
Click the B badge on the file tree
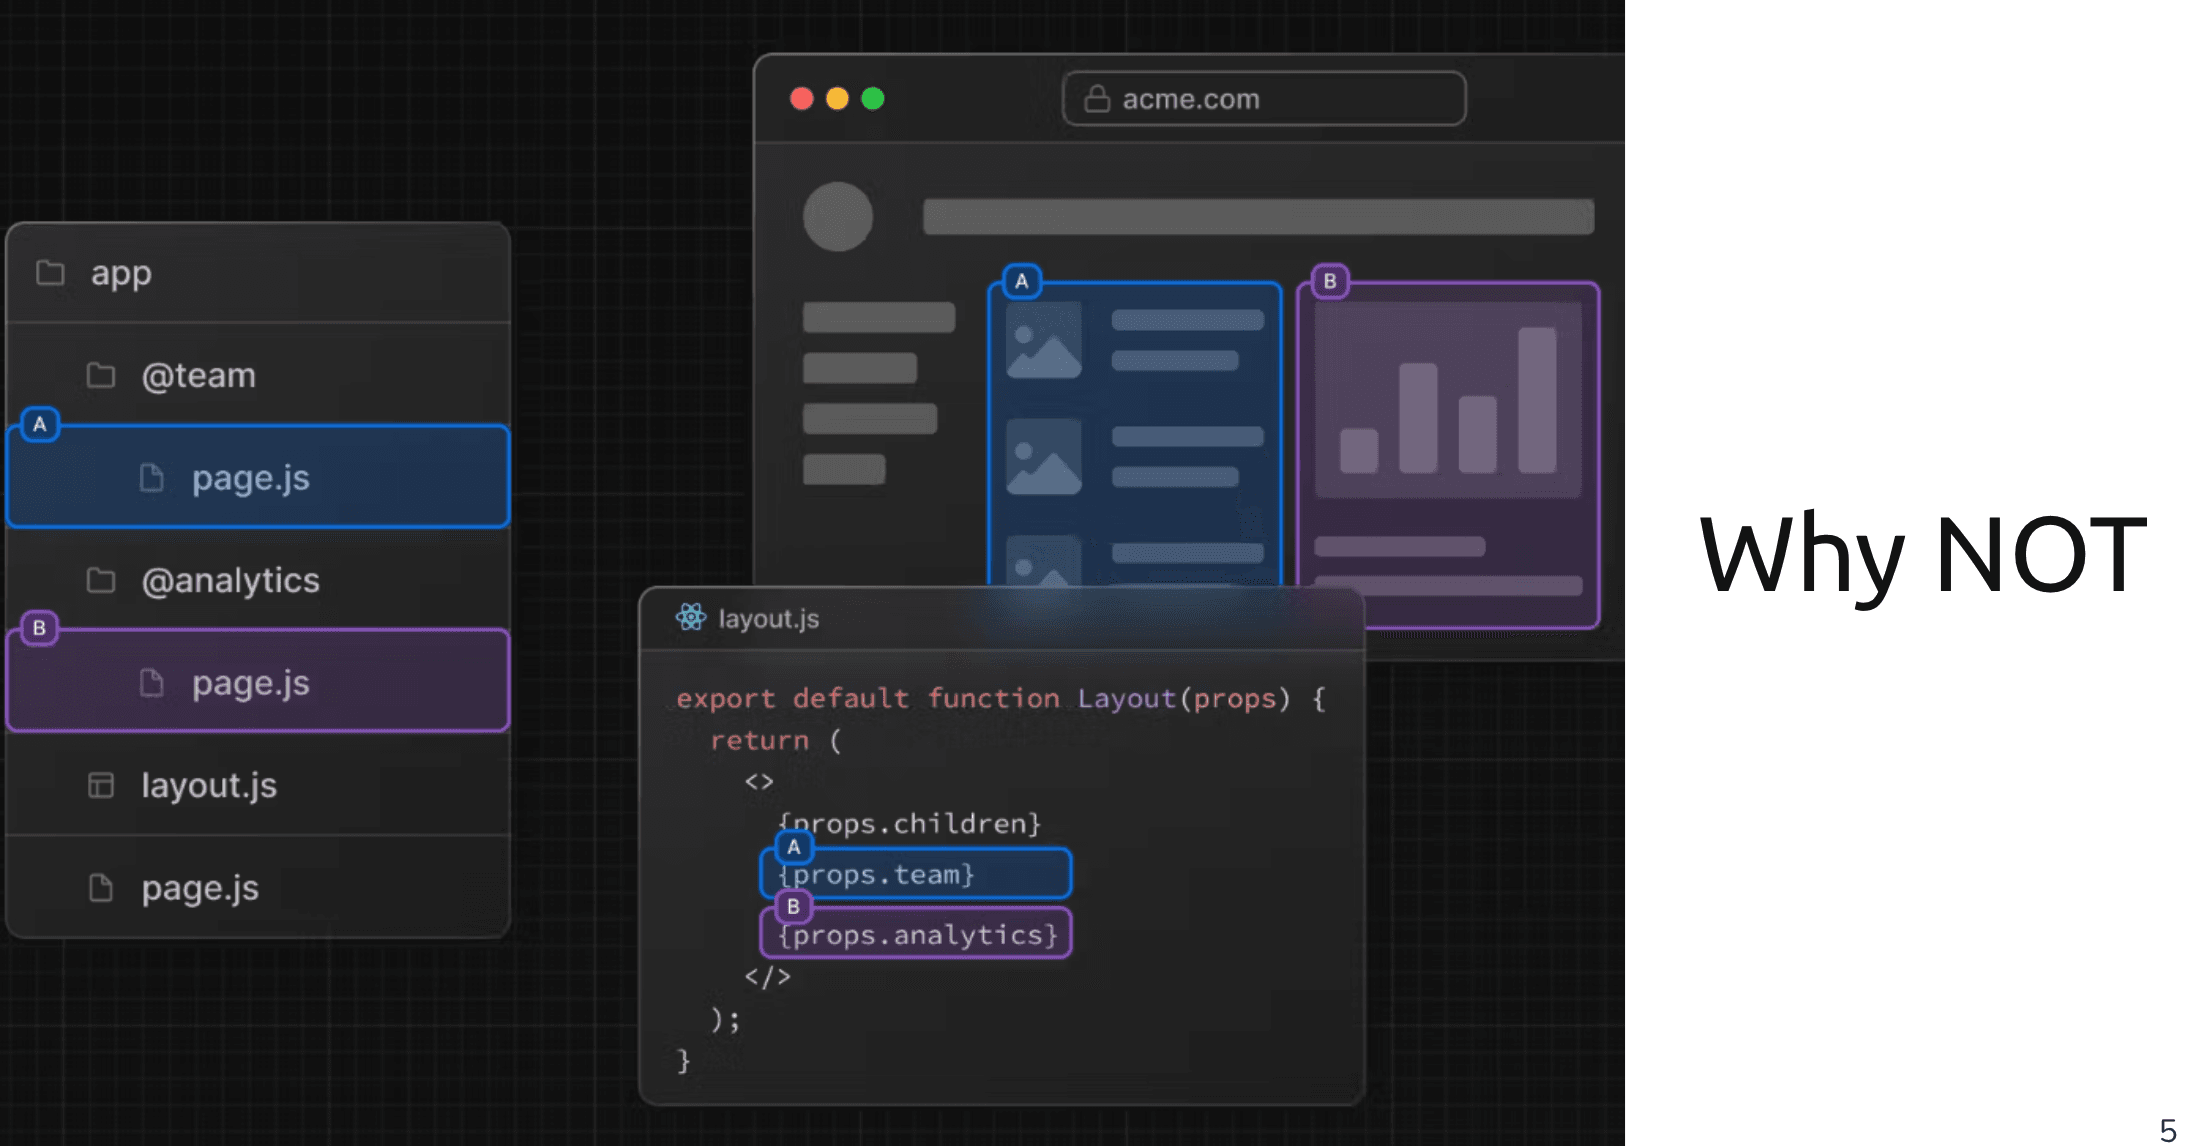[x=40, y=628]
